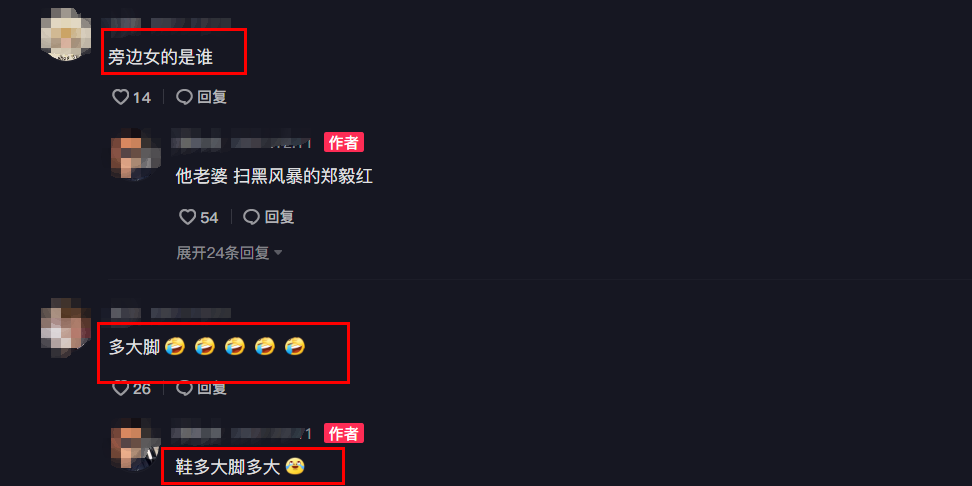
Task: Click reply bubble icon under 多大脚 comment
Action: (x=185, y=388)
